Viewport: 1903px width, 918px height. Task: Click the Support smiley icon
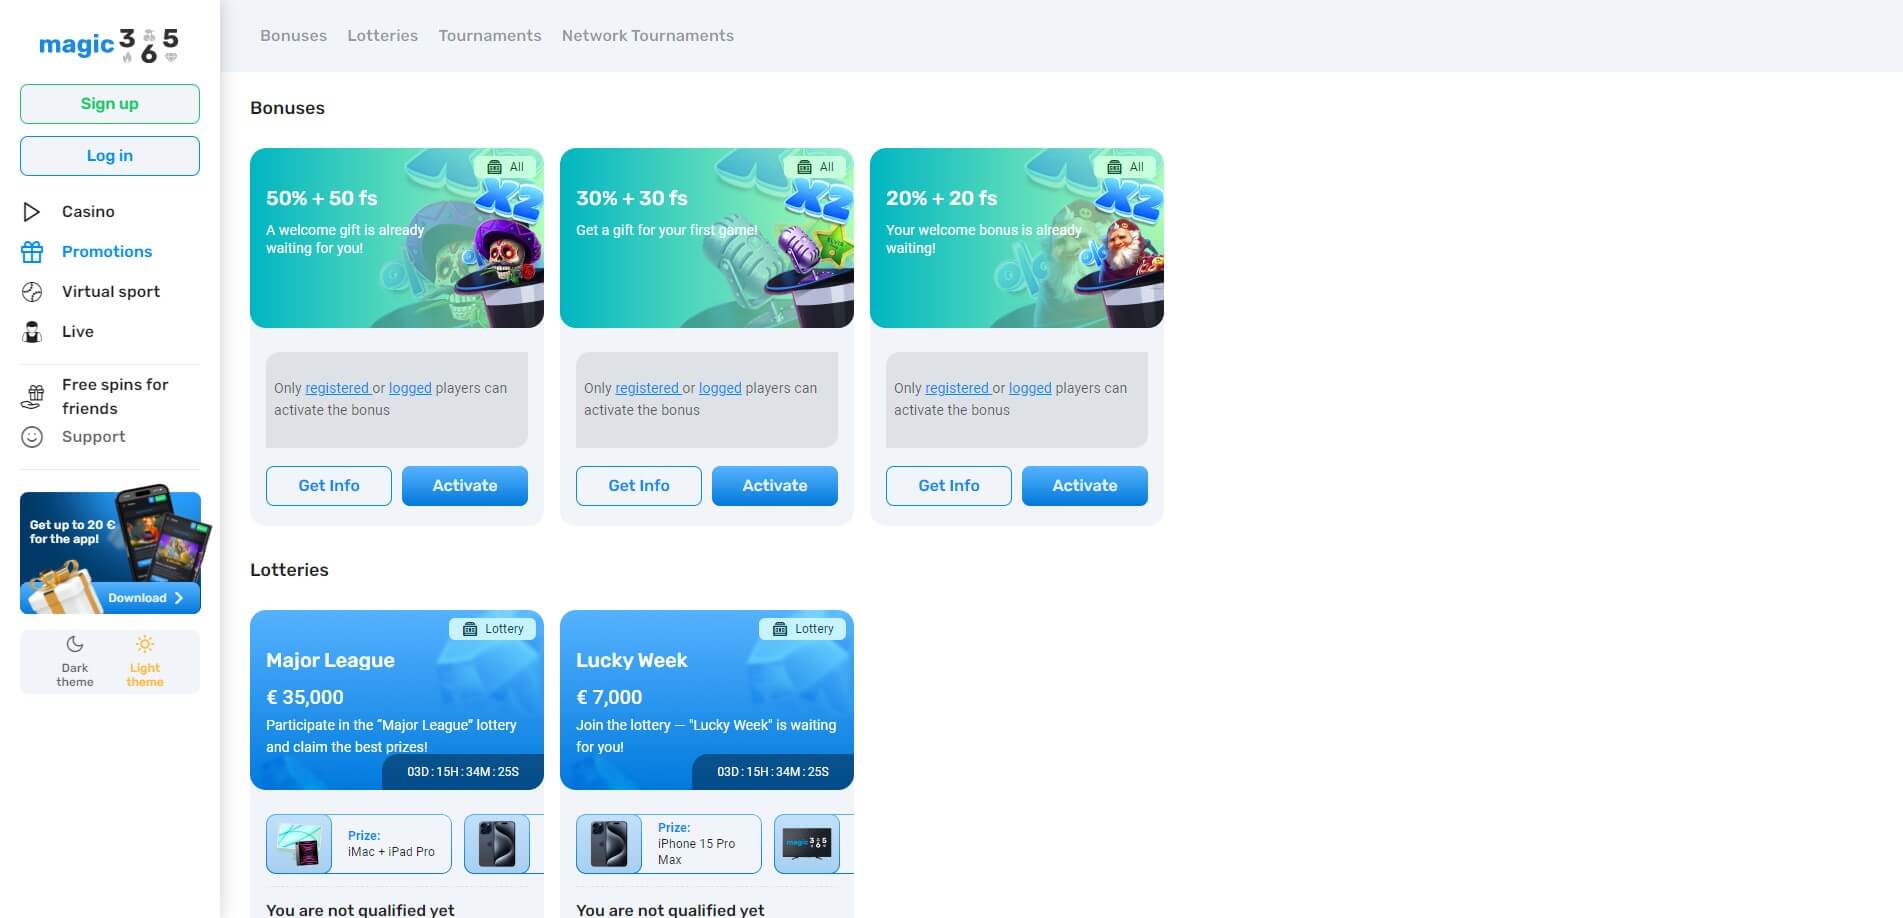pos(32,437)
